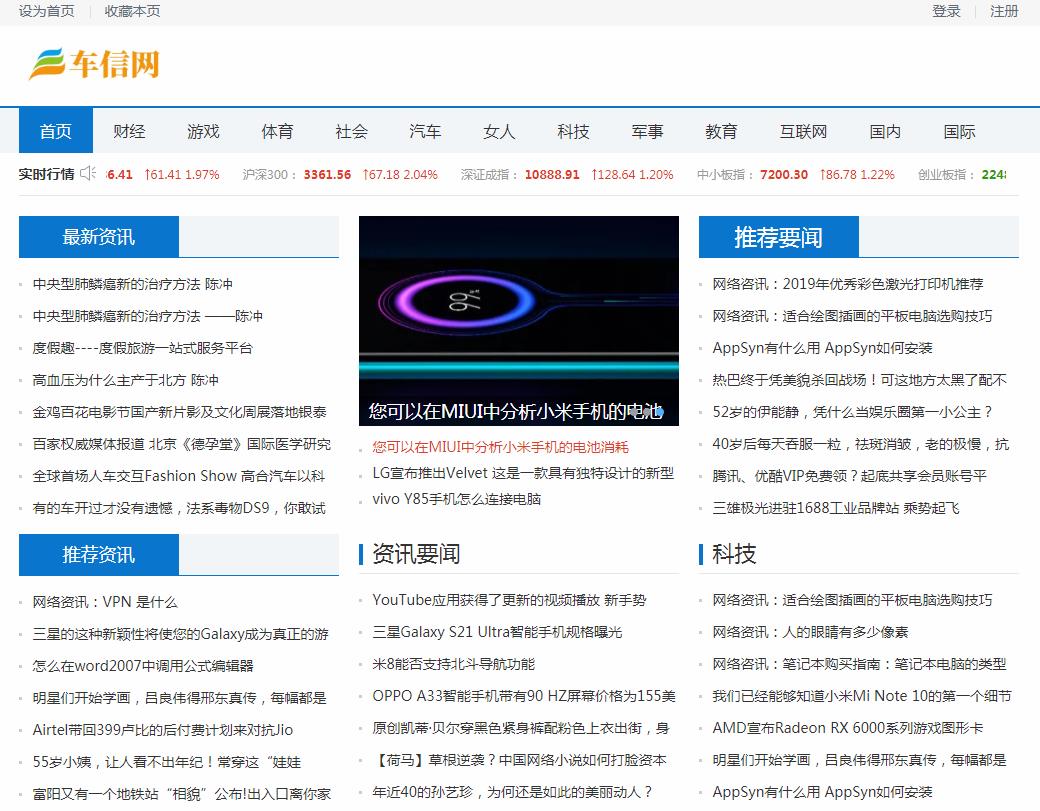The height and width of the screenshot is (811, 1040).
Task: Open article 百家权威媒体报道 北京《德孕堂》
Action: pos(182,444)
